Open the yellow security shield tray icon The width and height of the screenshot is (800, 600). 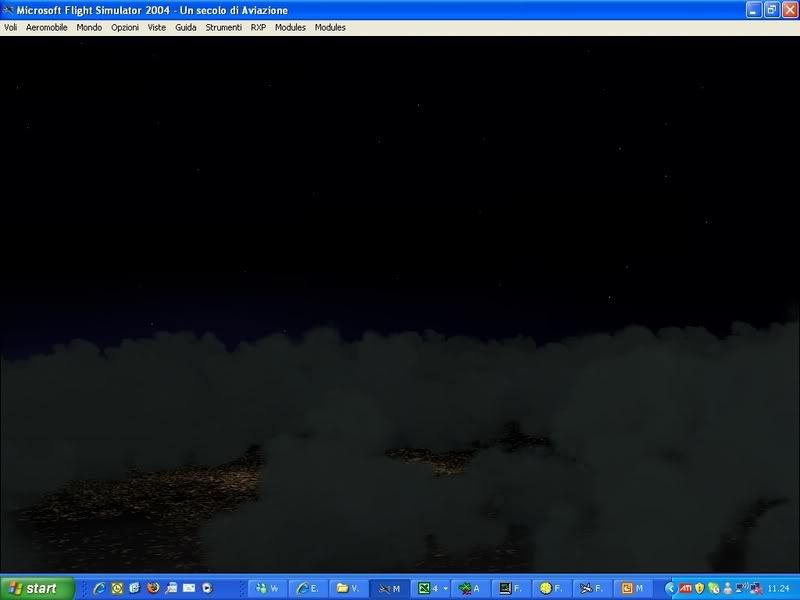click(699, 589)
